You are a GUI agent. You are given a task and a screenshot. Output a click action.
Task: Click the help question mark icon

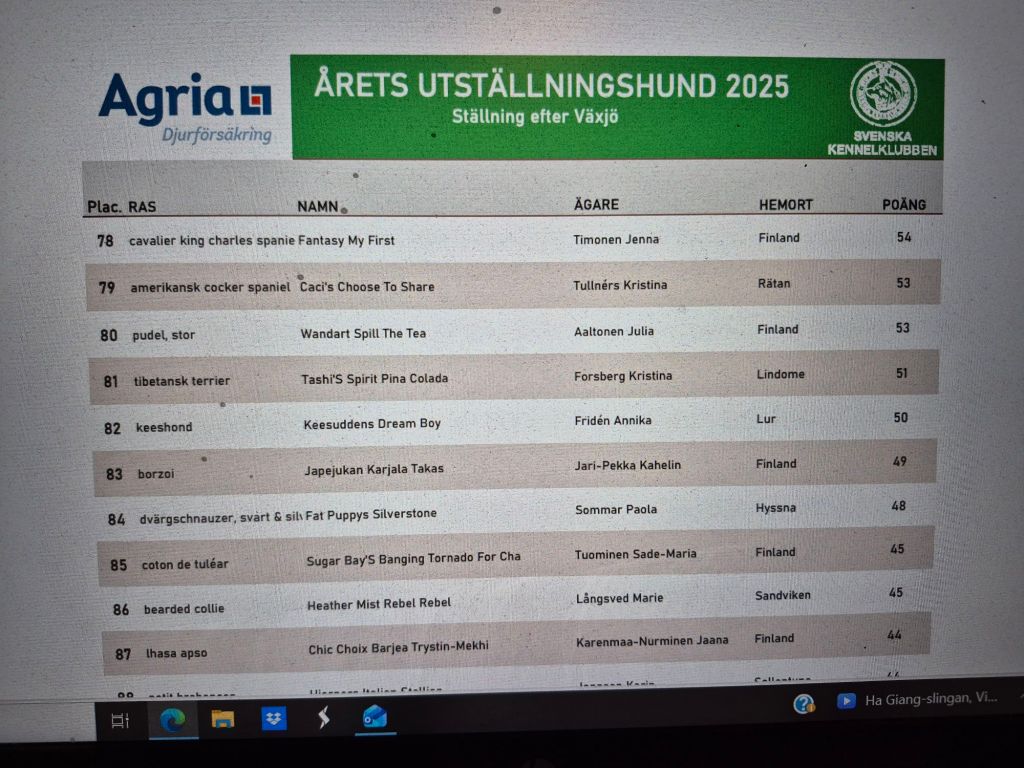pyautogui.click(x=804, y=703)
